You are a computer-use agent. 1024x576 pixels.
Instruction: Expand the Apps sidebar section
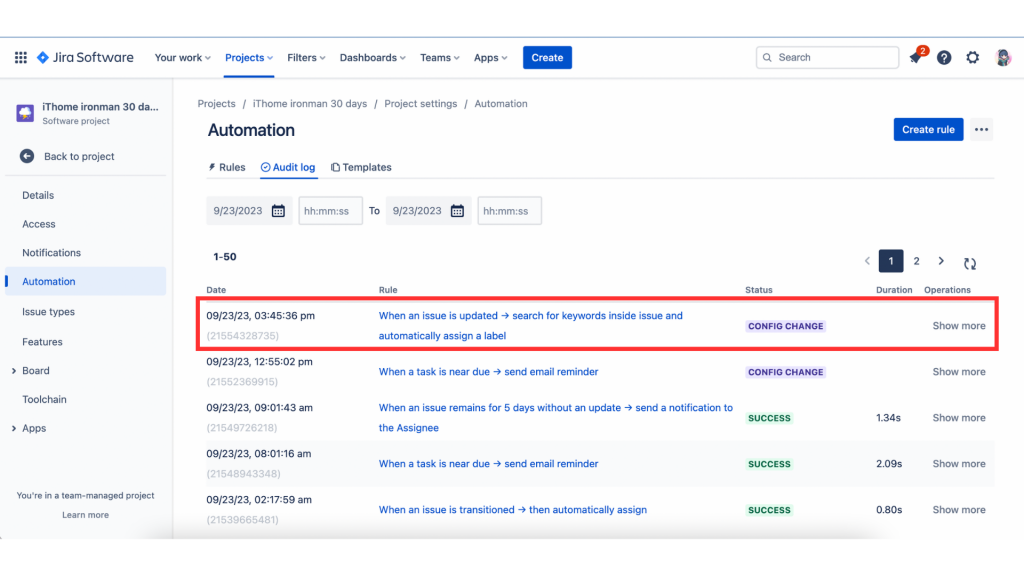14,428
